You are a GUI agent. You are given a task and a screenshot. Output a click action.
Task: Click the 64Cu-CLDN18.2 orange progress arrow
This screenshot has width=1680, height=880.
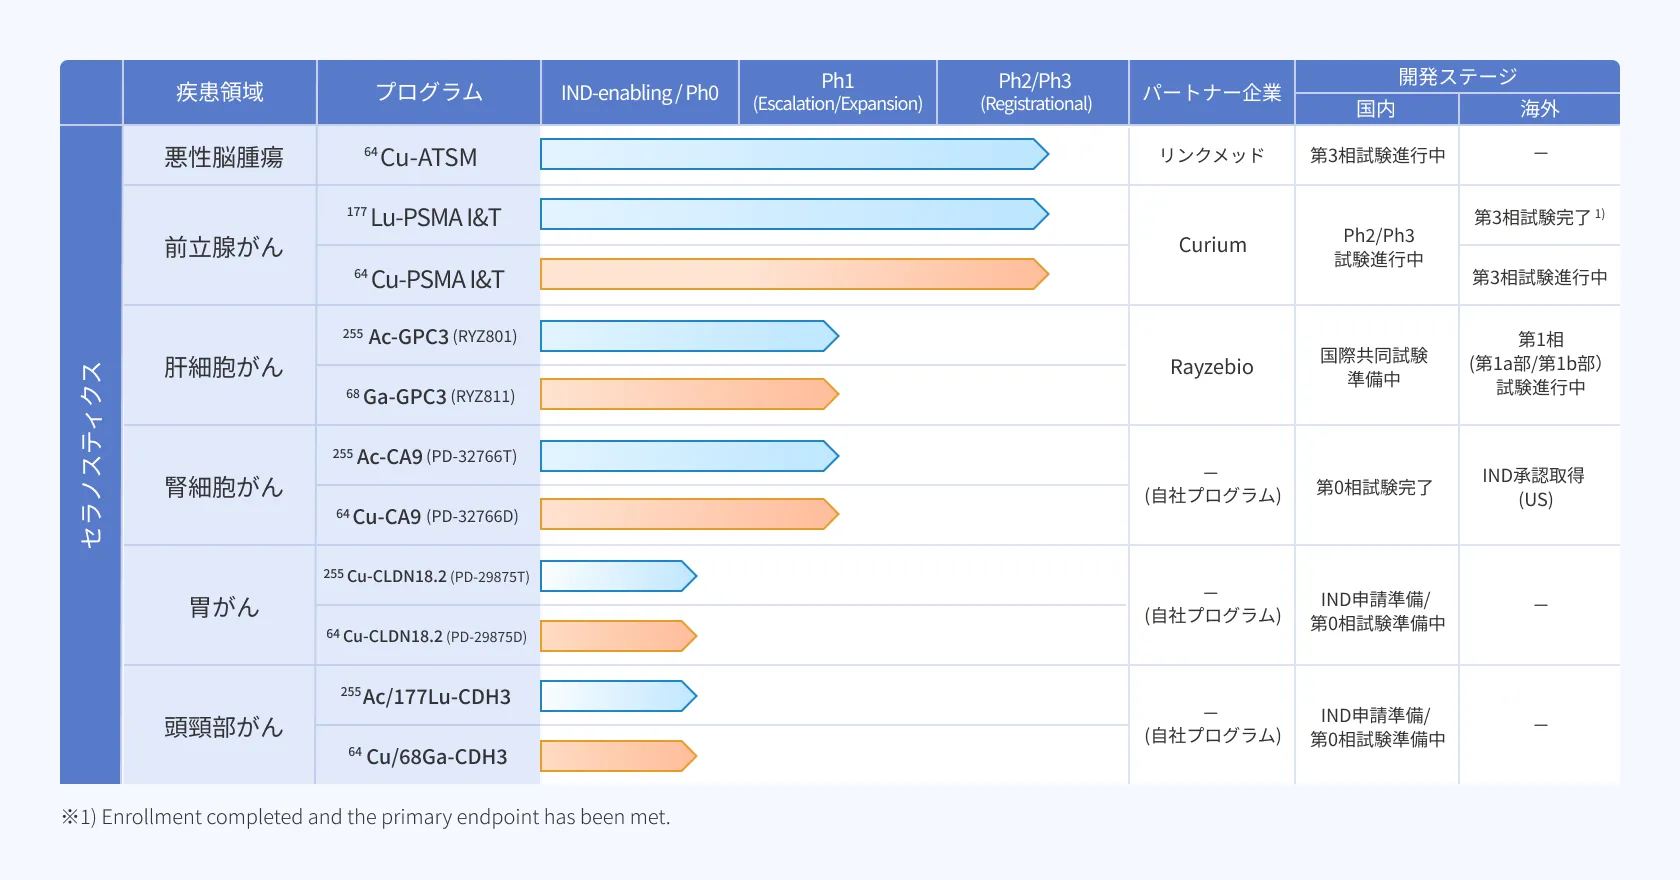click(617, 636)
